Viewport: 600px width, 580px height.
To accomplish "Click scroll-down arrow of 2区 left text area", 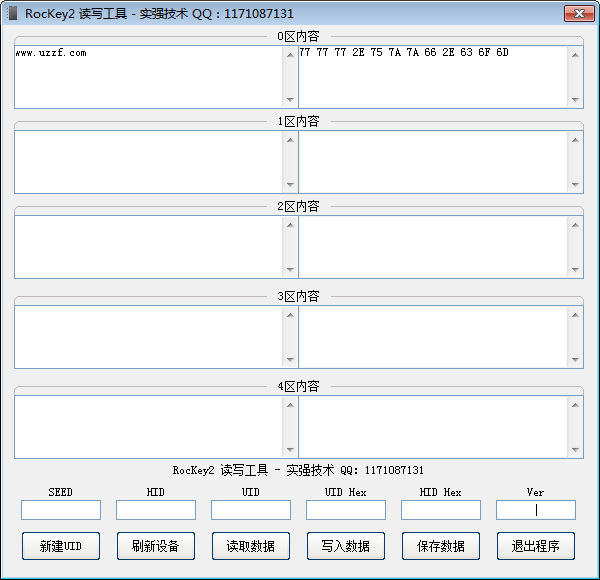I will pos(290,269).
